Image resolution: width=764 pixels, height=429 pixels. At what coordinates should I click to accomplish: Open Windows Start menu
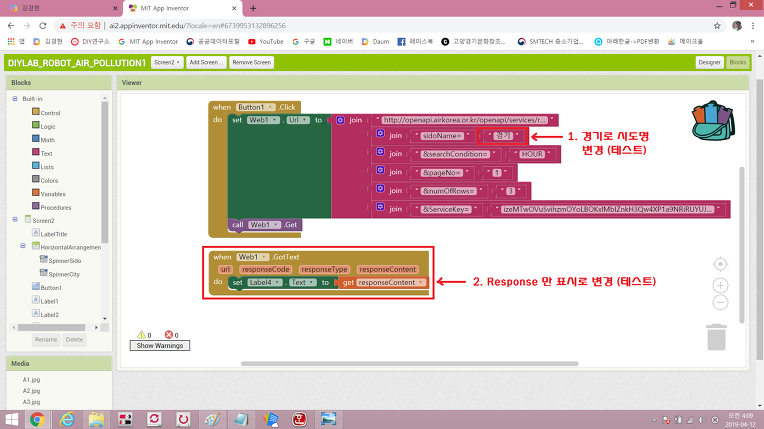(x=11, y=419)
